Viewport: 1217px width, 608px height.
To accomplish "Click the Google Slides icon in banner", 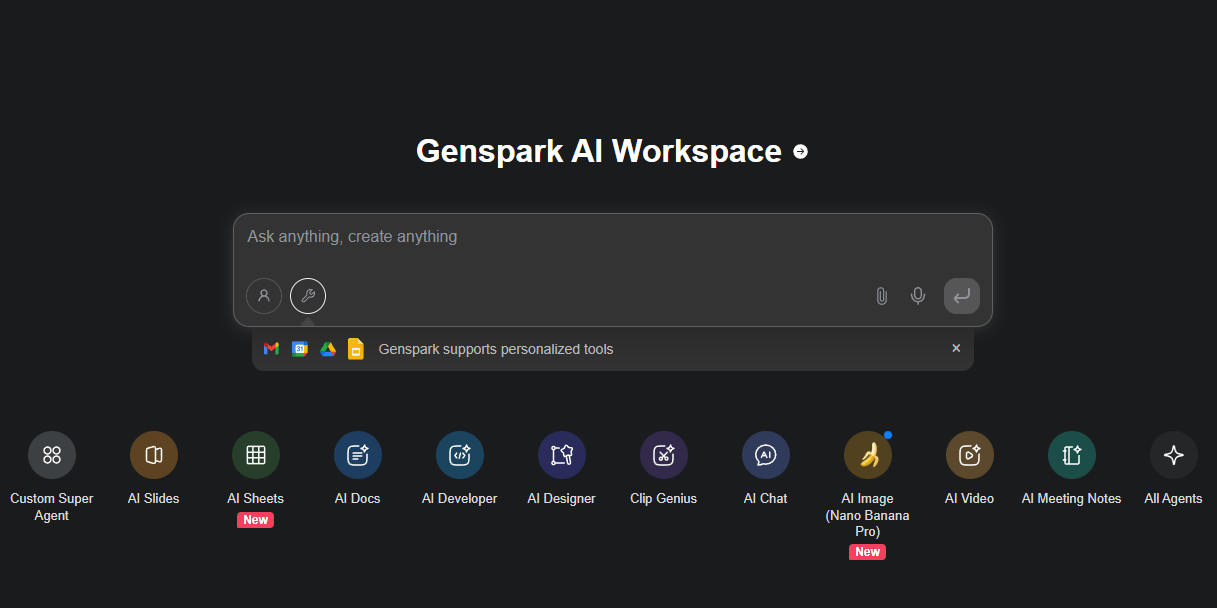I will (355, 349).
